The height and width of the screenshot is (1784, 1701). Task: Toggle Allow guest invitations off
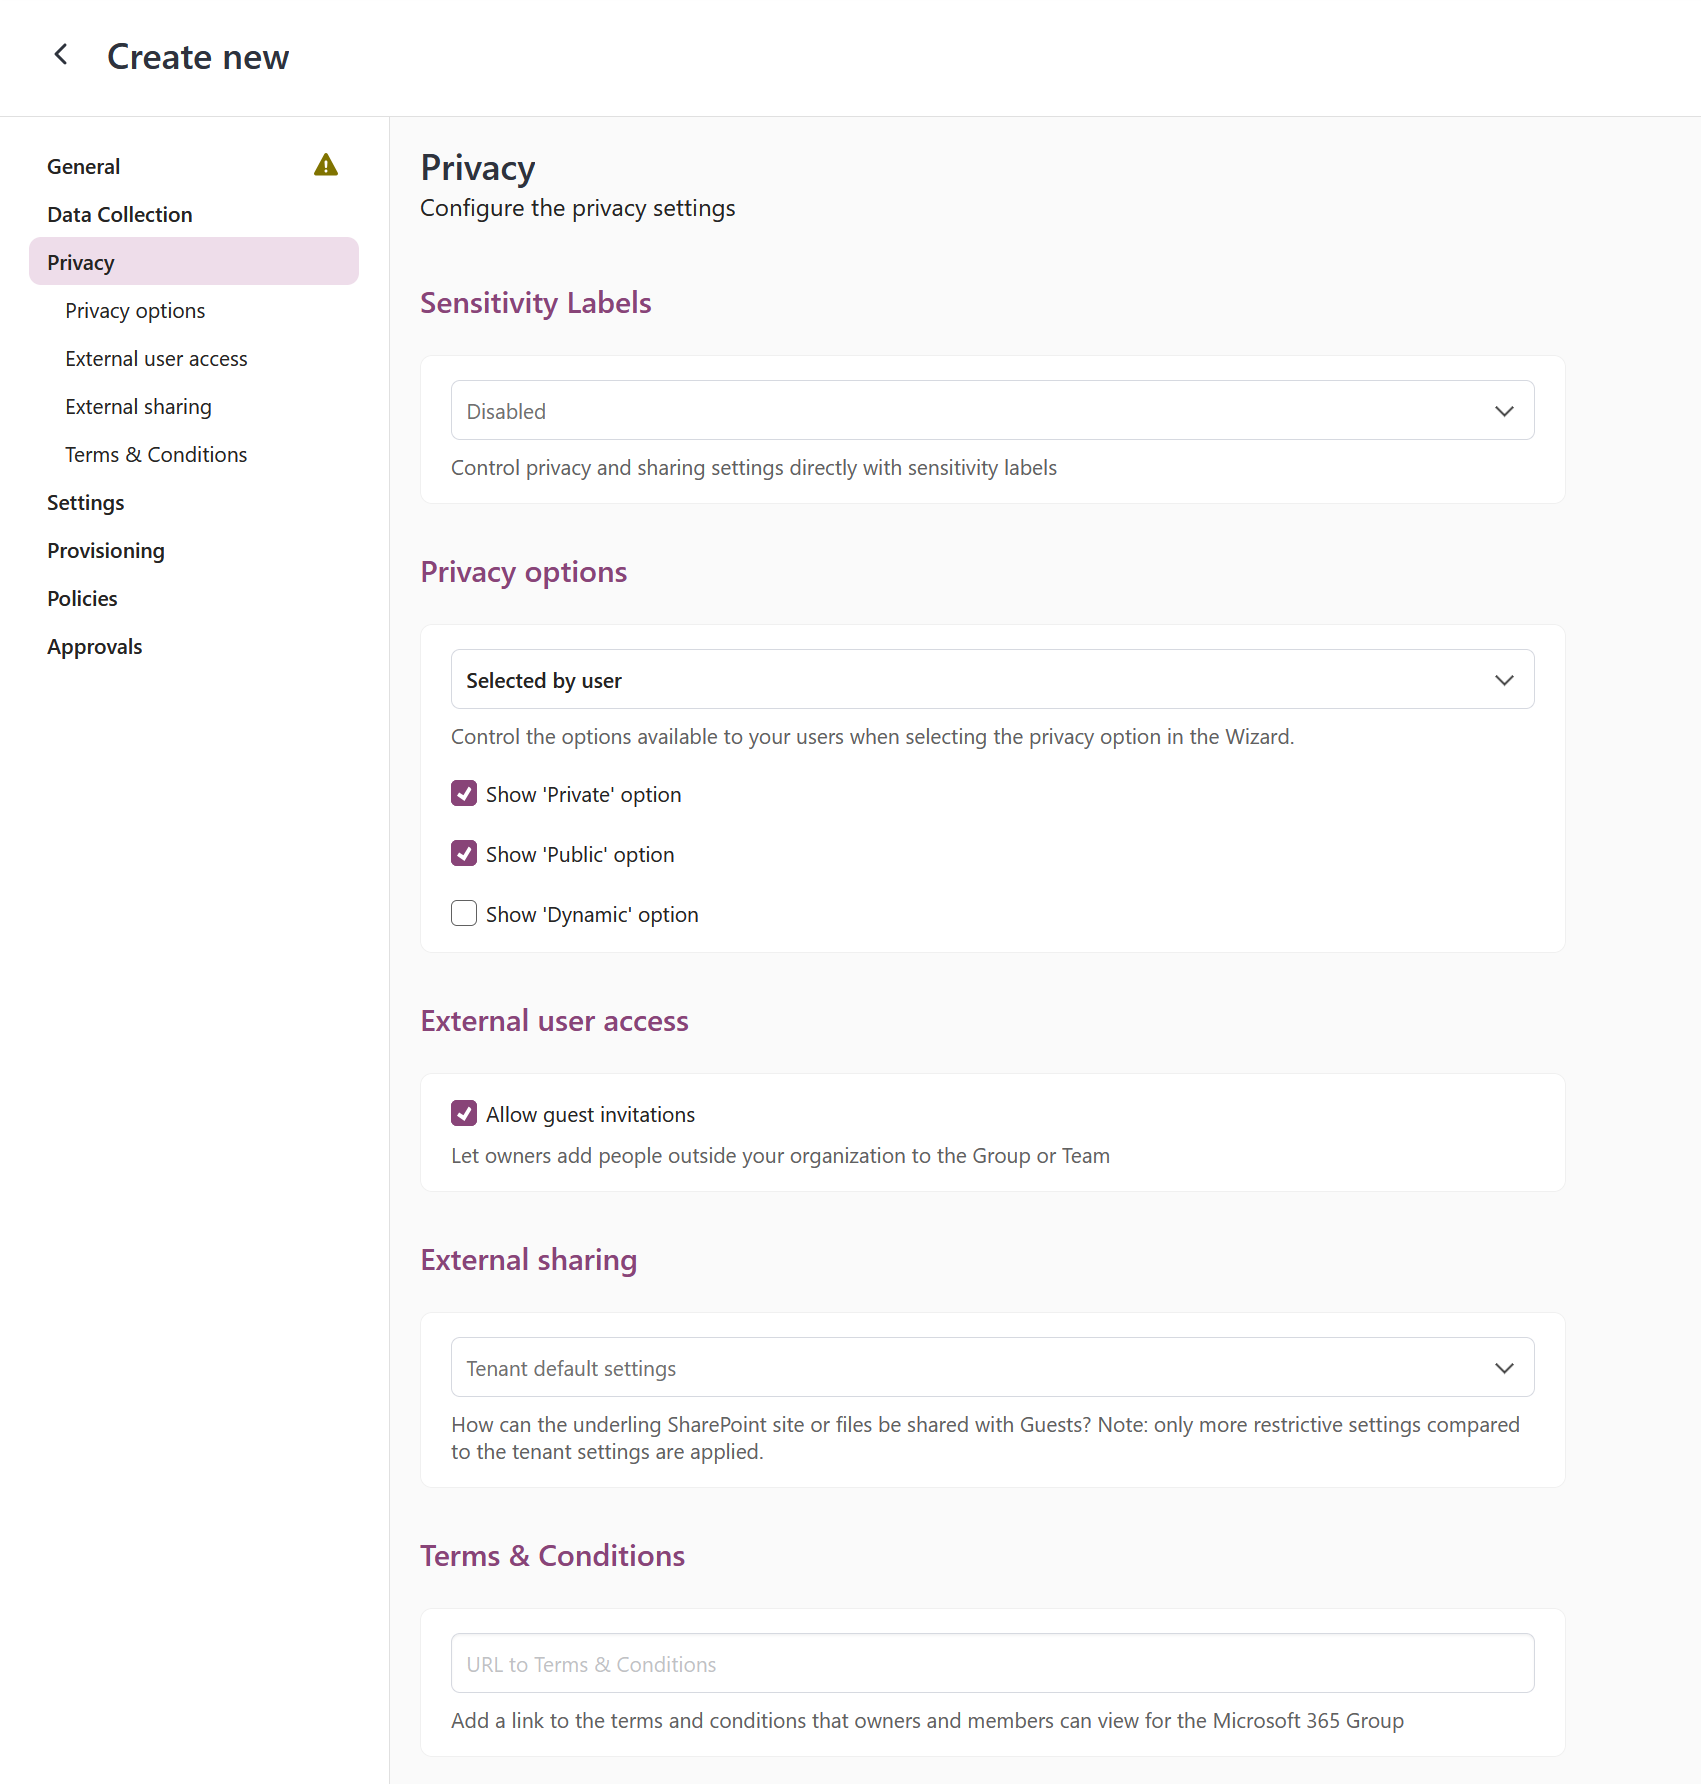click(x=463, y=1113)
